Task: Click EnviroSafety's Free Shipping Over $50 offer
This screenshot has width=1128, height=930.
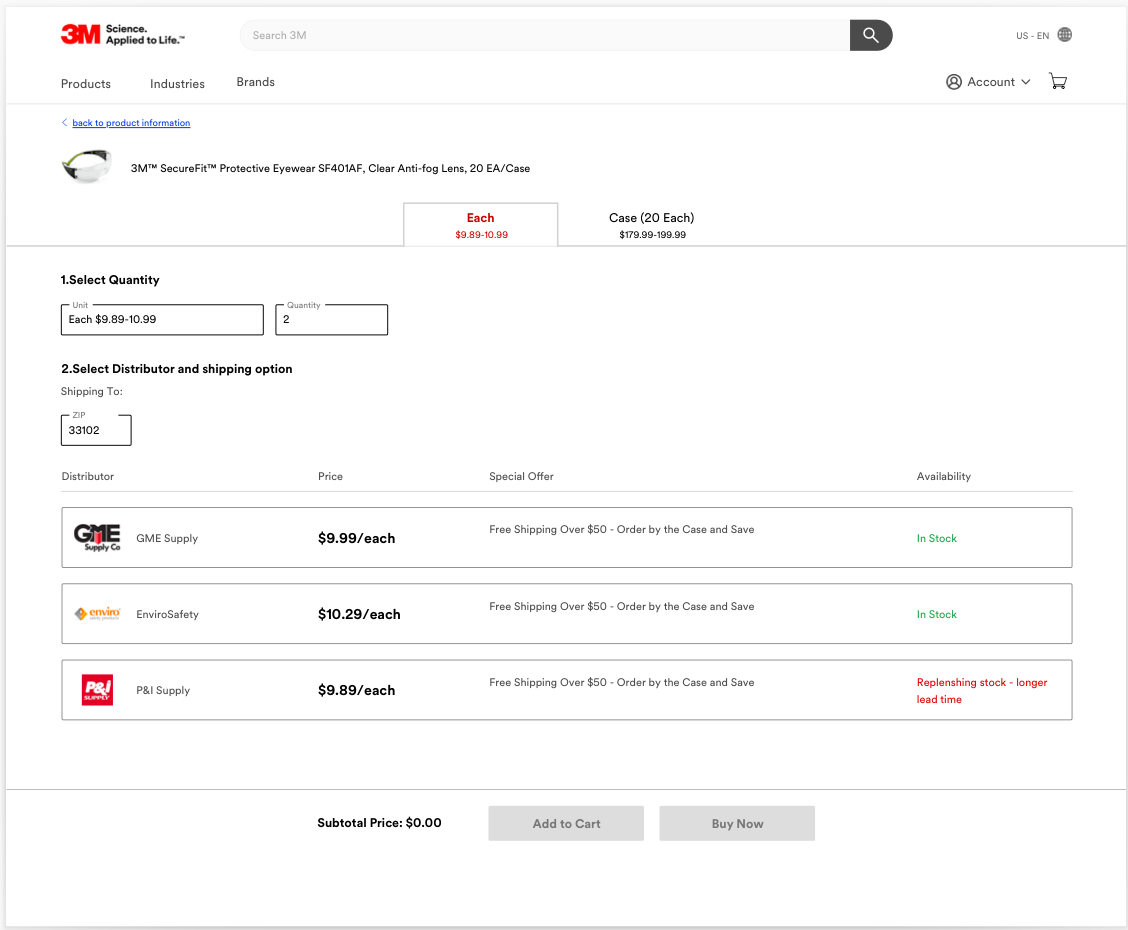Action: (622, 606)
